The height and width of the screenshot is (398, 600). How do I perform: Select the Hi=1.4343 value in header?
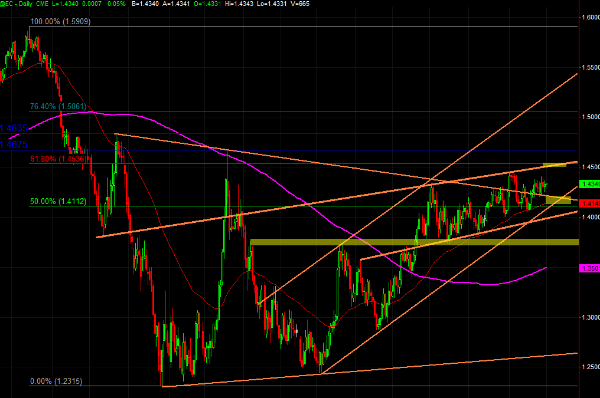click(x=238, y=4)
